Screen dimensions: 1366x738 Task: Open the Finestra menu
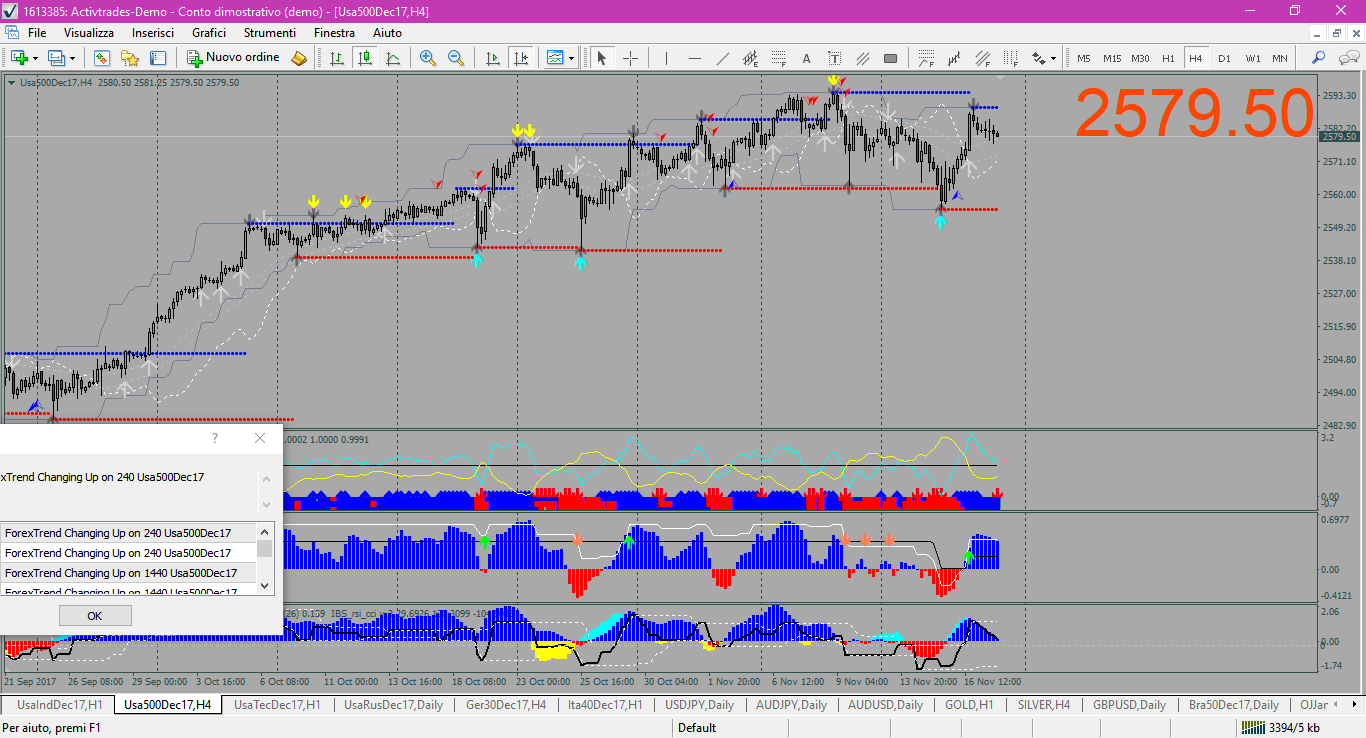[x=334, y=32]
